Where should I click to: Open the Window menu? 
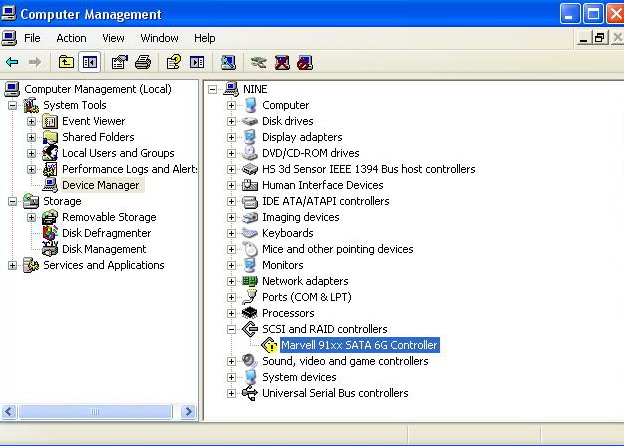(x=159, y=38)
